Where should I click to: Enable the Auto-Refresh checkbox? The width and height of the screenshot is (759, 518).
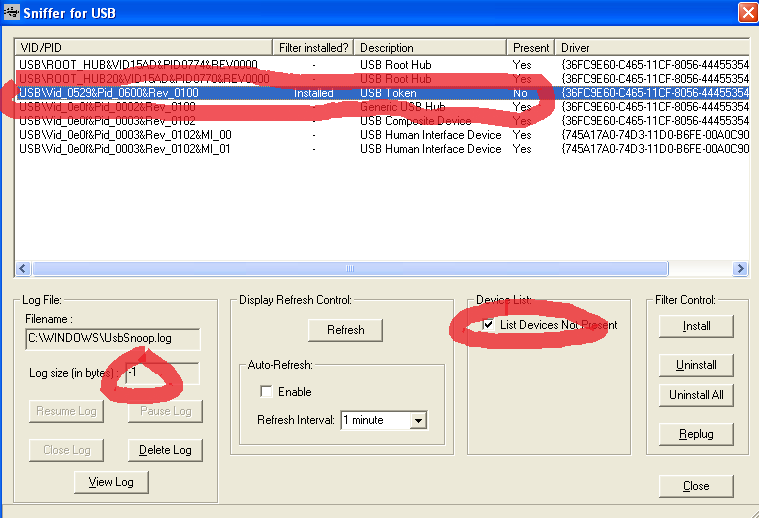point(266,392)
